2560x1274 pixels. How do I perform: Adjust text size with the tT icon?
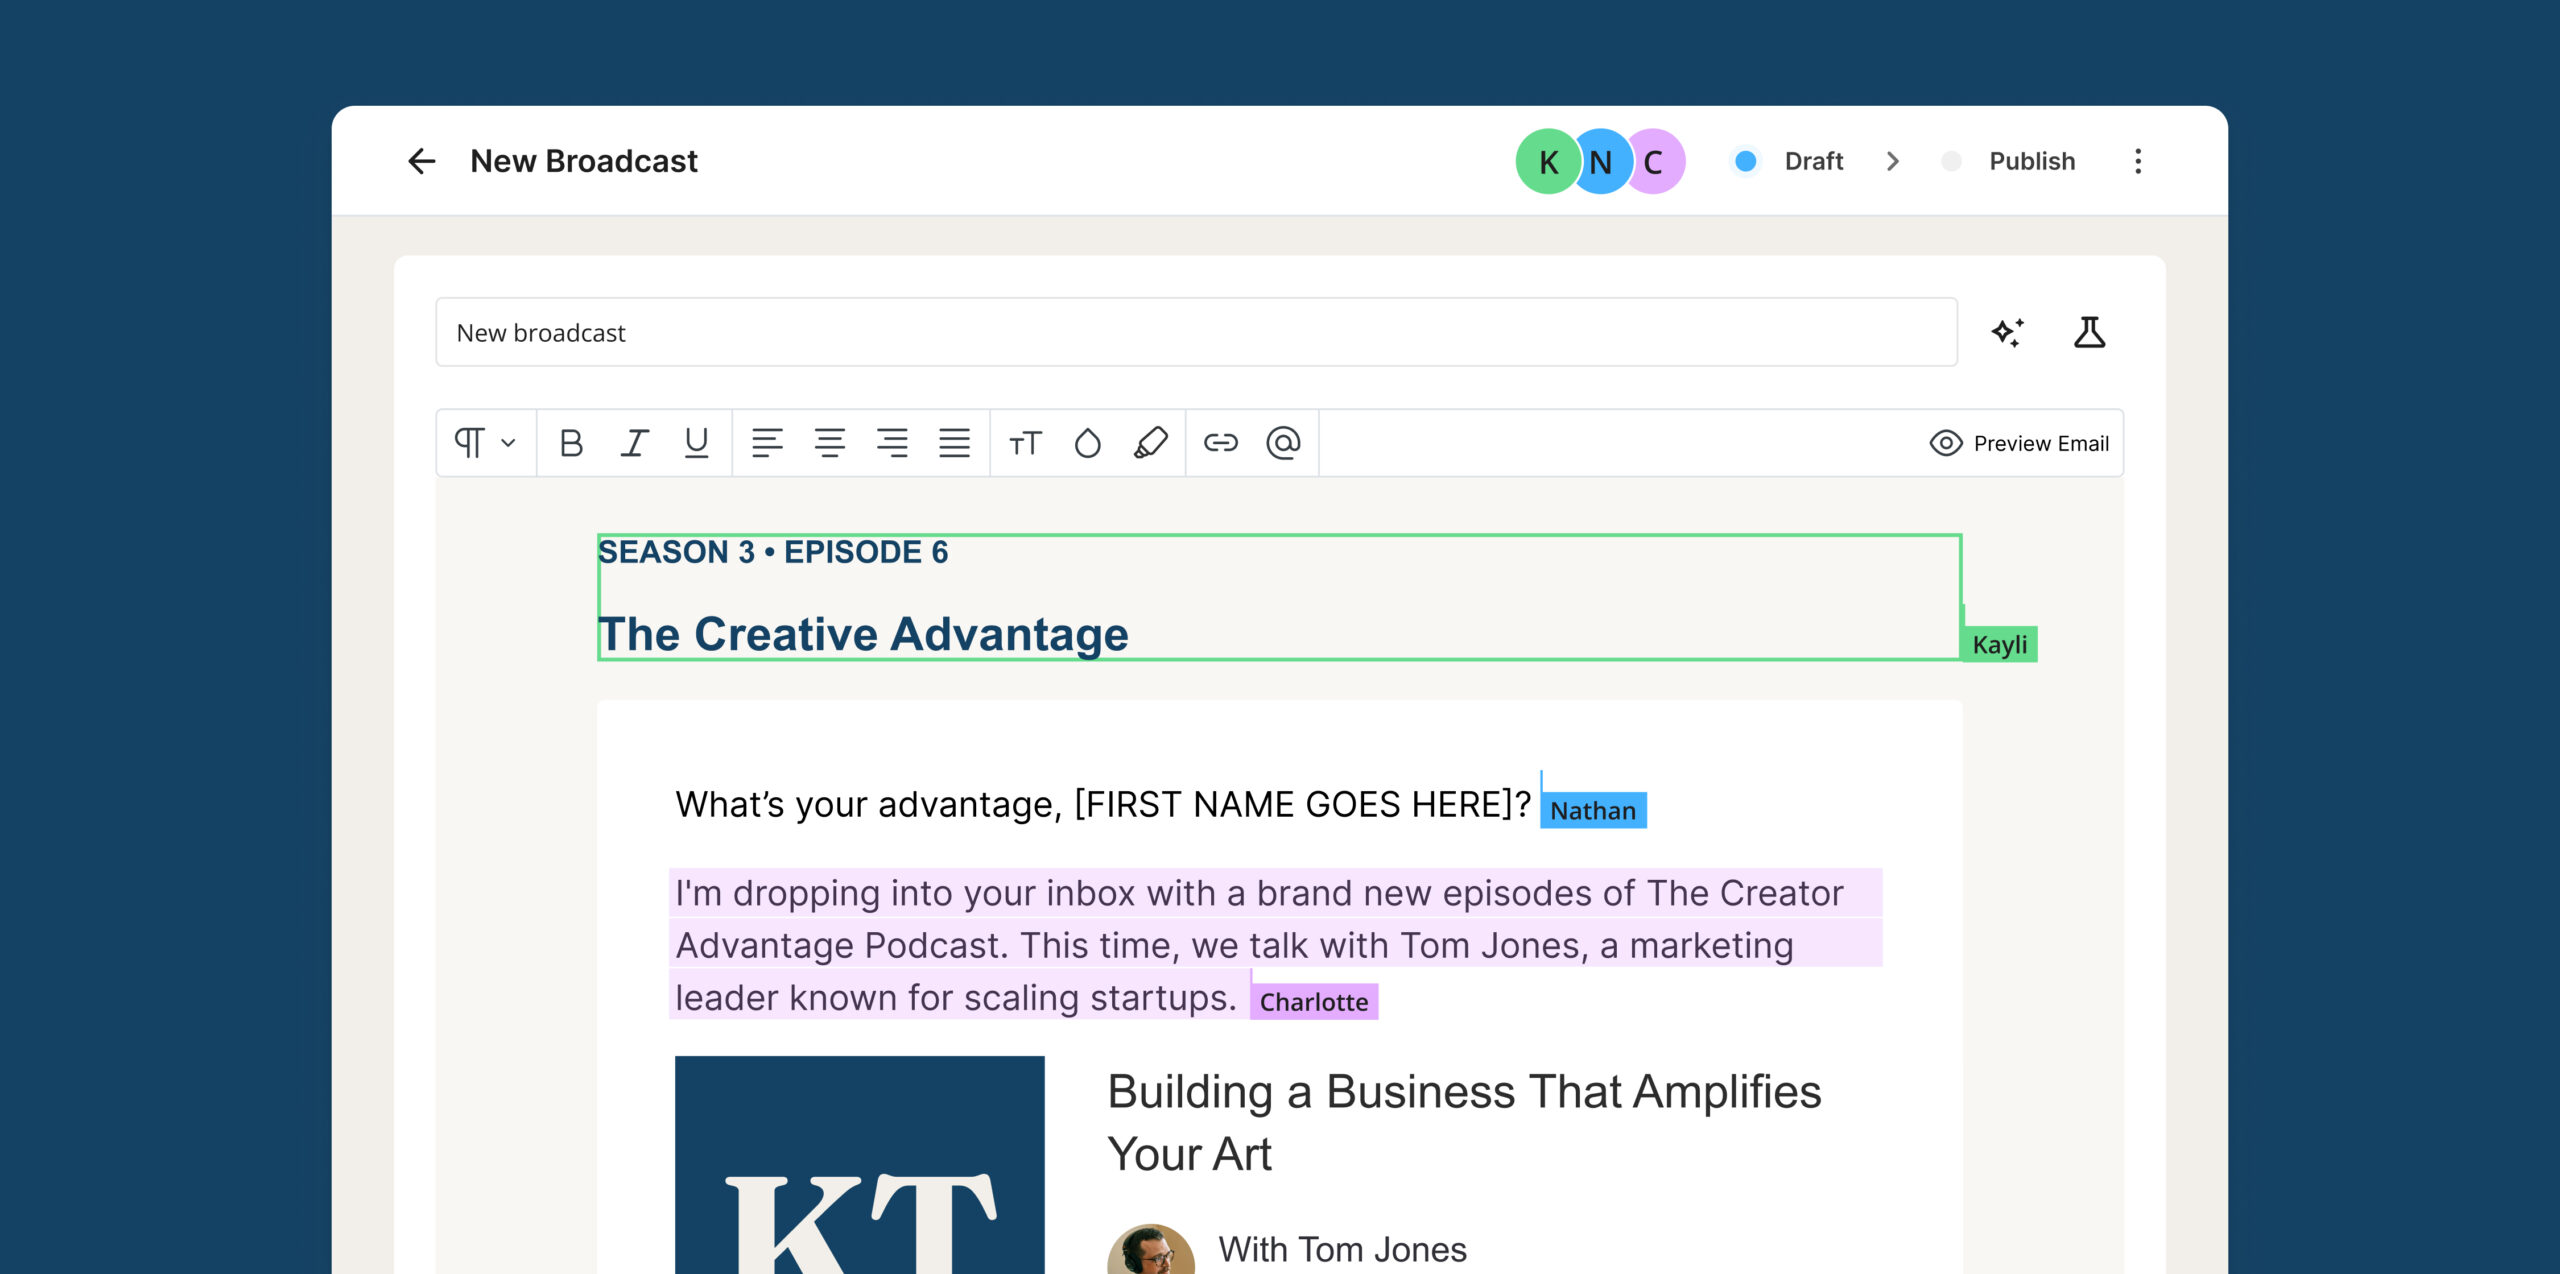[1025, 443]
